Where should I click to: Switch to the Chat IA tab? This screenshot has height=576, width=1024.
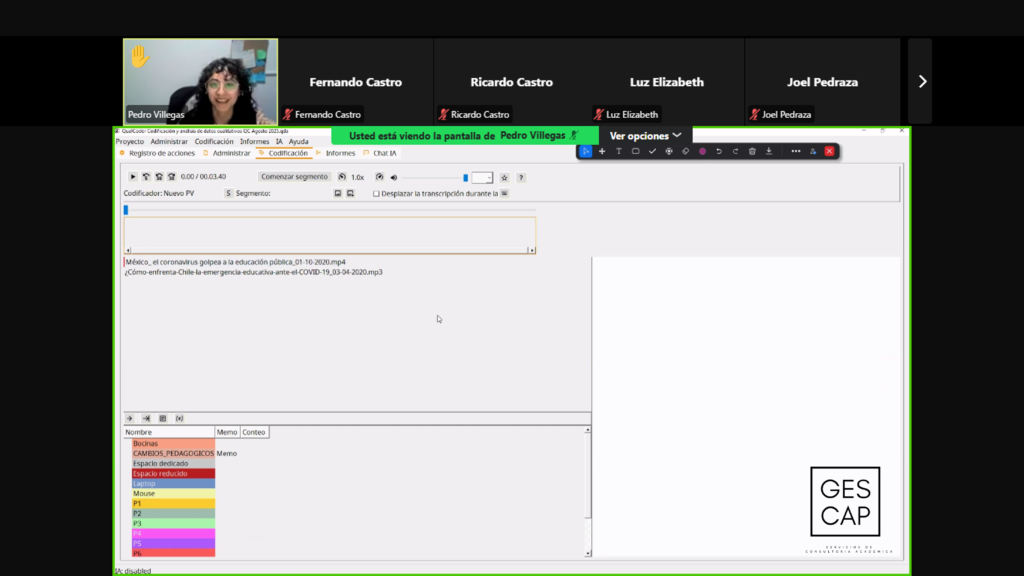[384, 153]
